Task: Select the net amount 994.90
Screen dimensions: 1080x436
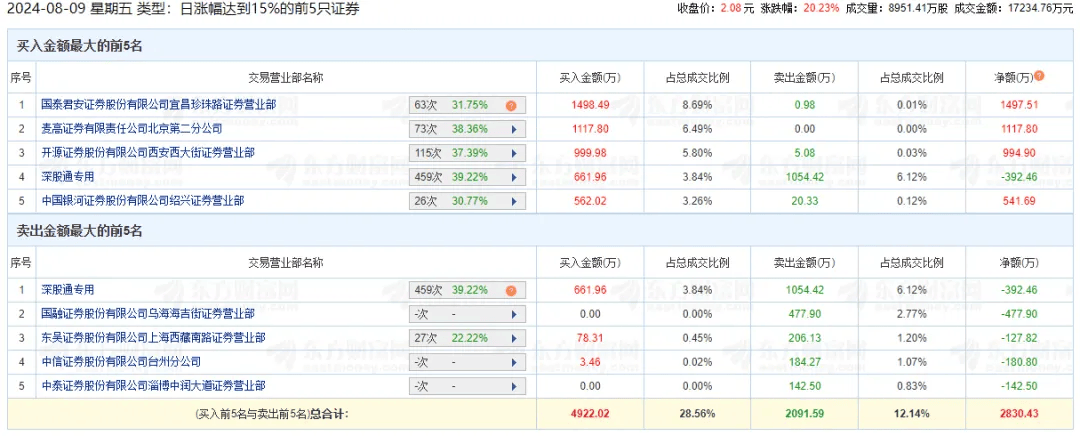Action: (1021, 152)
